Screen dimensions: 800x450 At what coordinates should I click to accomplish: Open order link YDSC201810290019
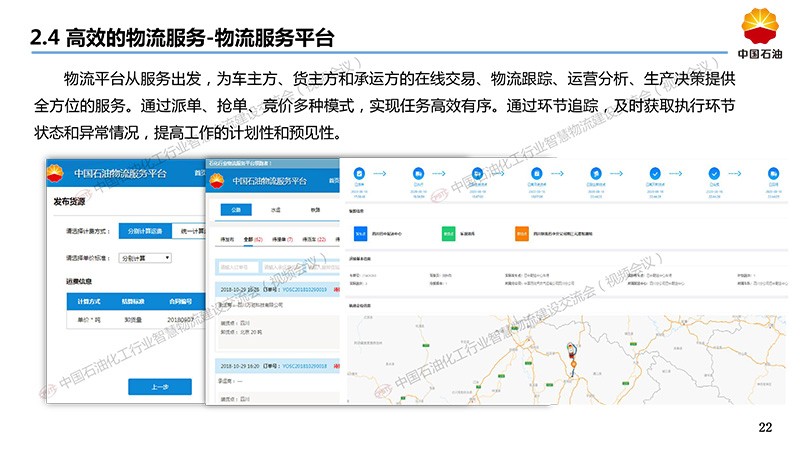pyautogui.click(x=304, y=289)
